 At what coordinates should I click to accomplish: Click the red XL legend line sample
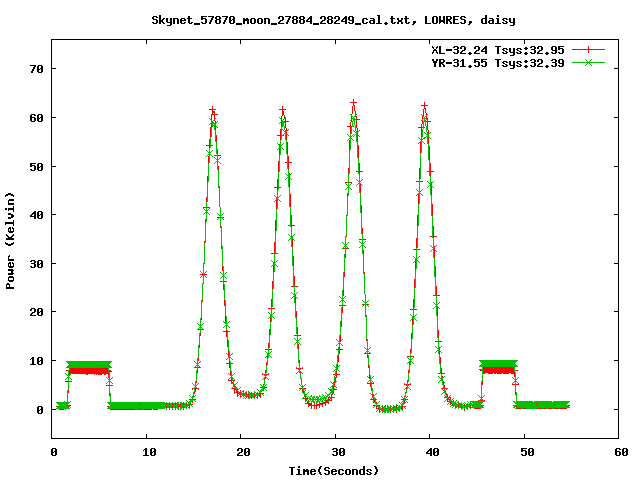pyautogui.click(x=588, y=50)
